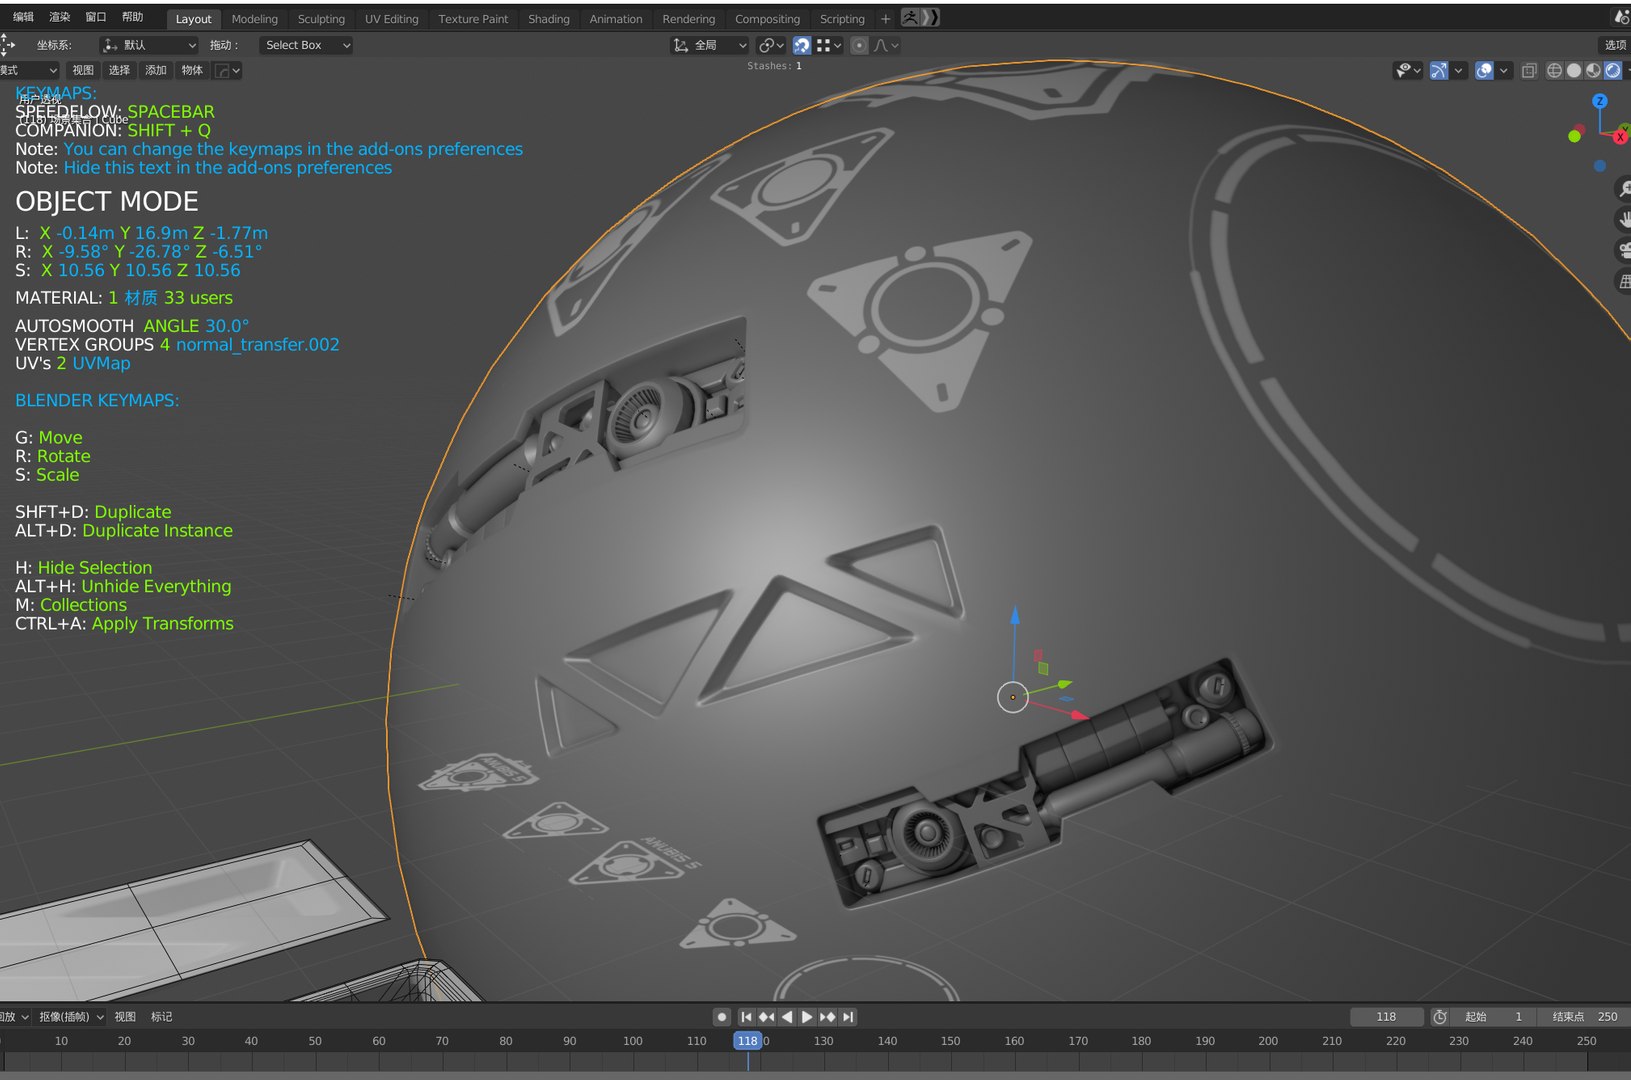The image size is (1631, 1080).
Task: Switch to the UV Editing tab
Action: (391, 18)
